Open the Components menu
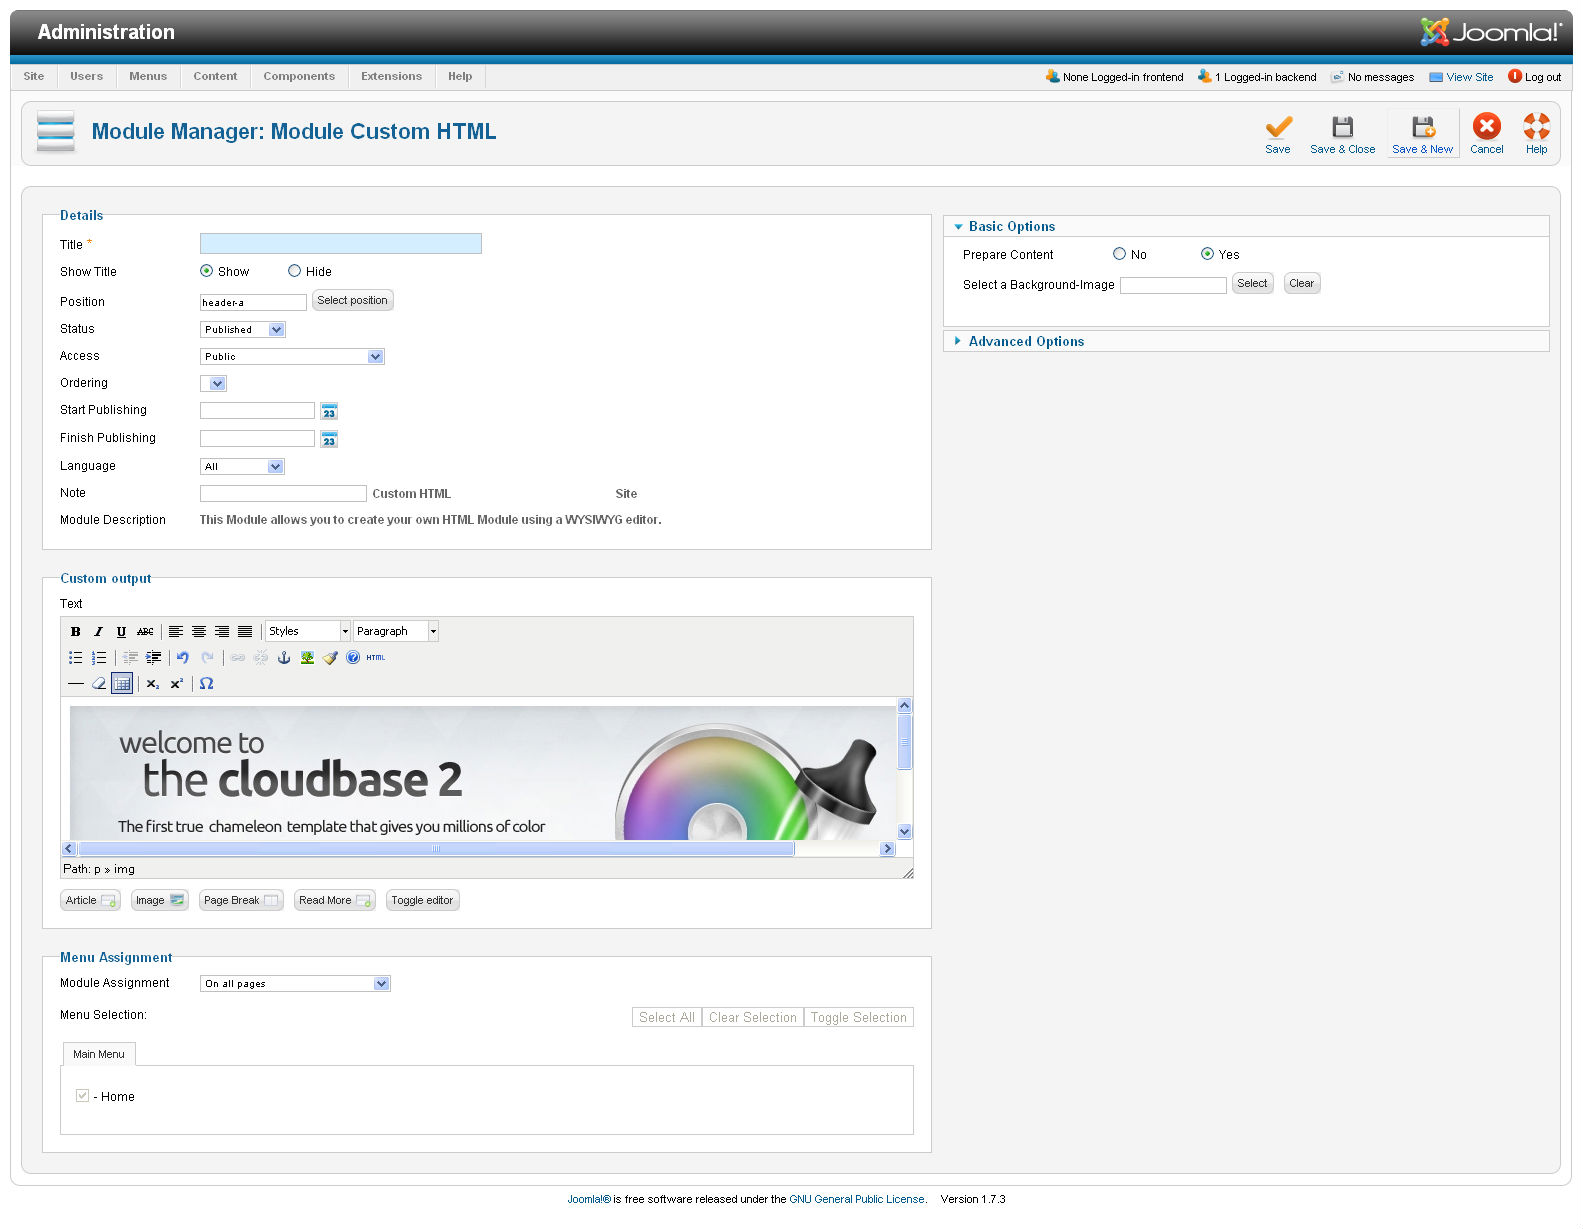Image resolution: width=1583 pixels, height=1229 pixels. coord(299,77)
